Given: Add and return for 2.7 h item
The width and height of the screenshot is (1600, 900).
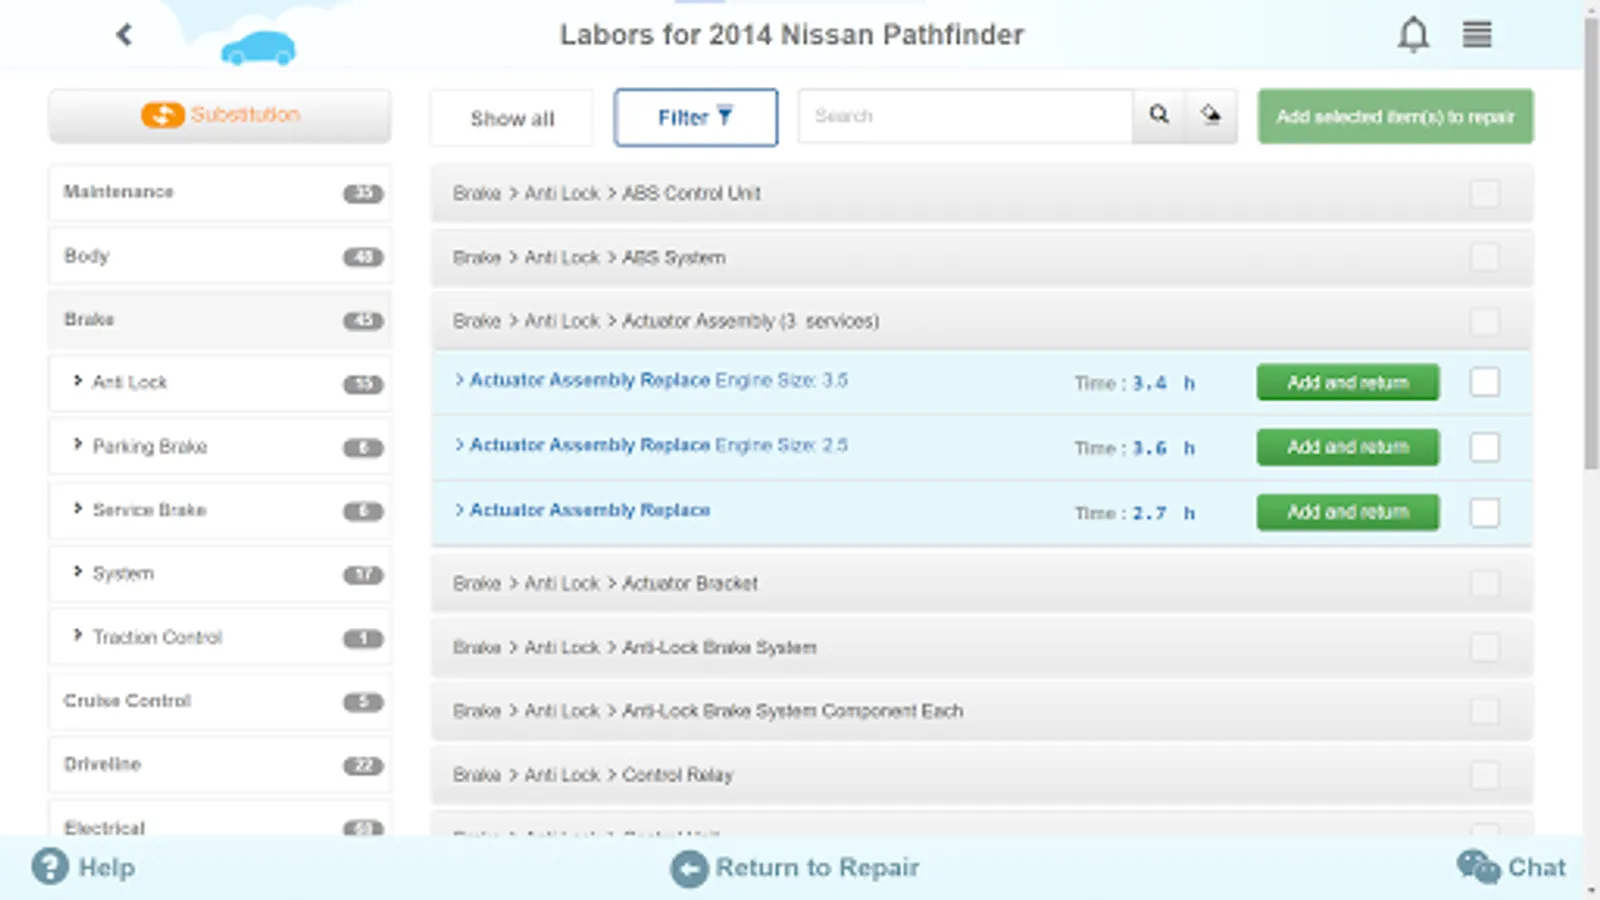Looking at the screenshot, I should [1348, 512].
